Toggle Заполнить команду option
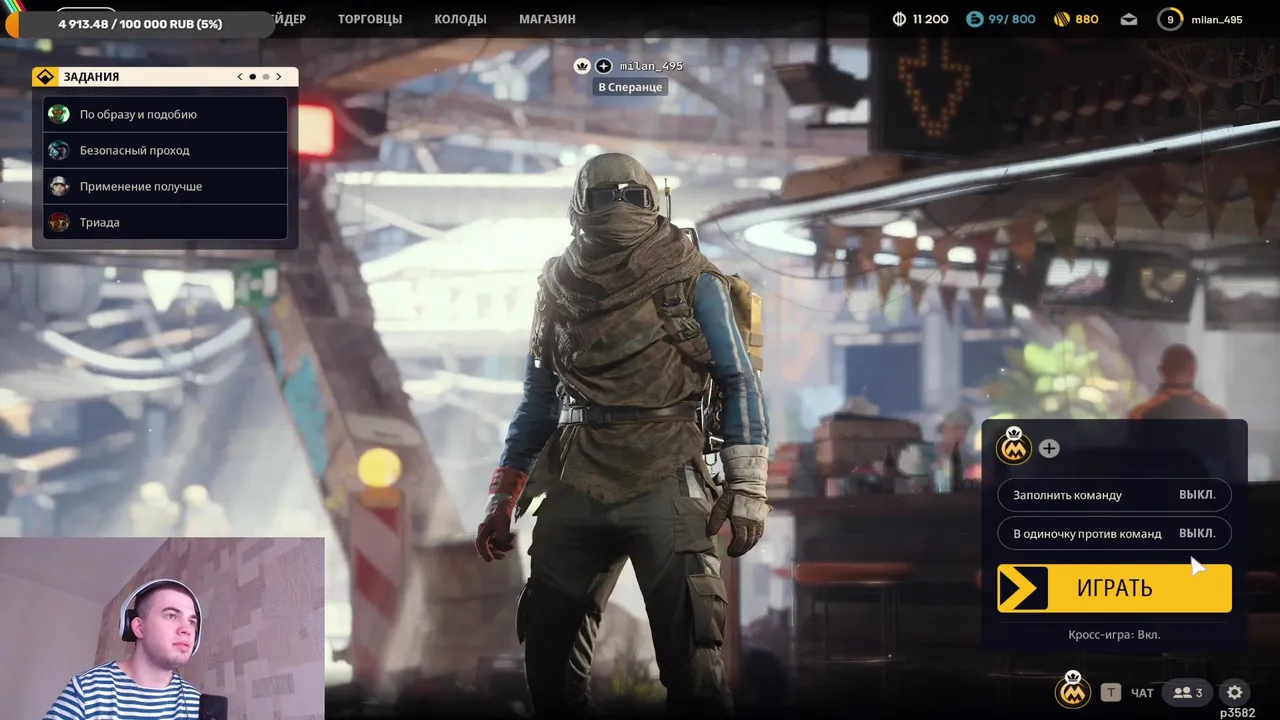1280x720 pixels. [x=1114, y=495]
